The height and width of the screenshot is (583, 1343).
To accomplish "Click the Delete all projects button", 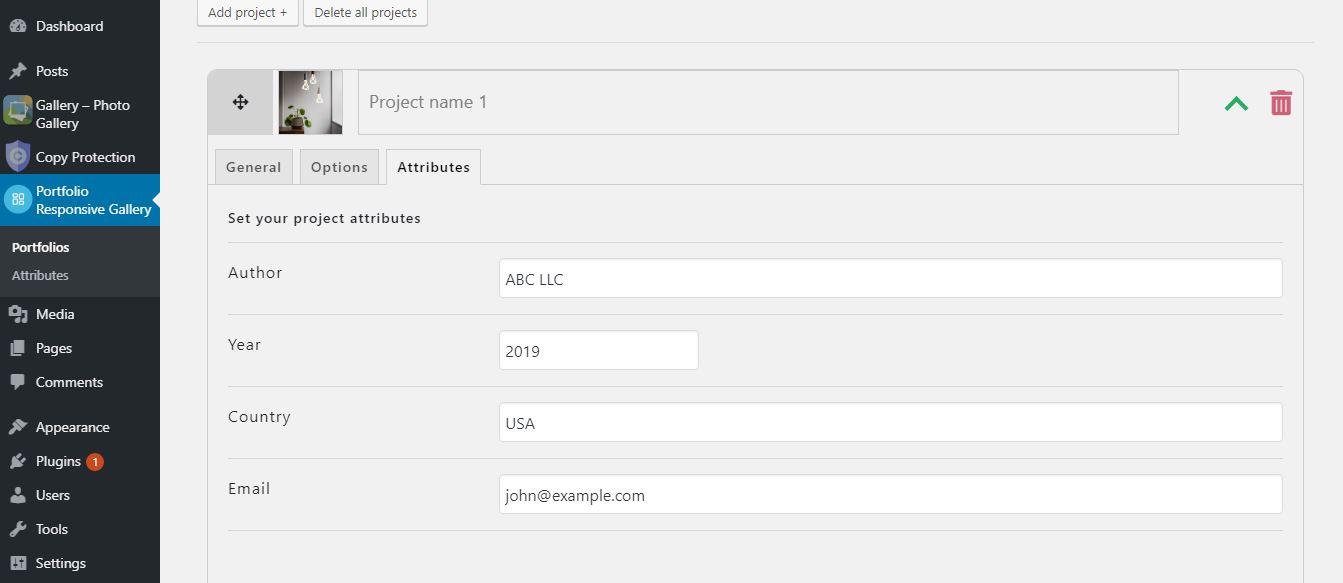I will tap(365, 13).
